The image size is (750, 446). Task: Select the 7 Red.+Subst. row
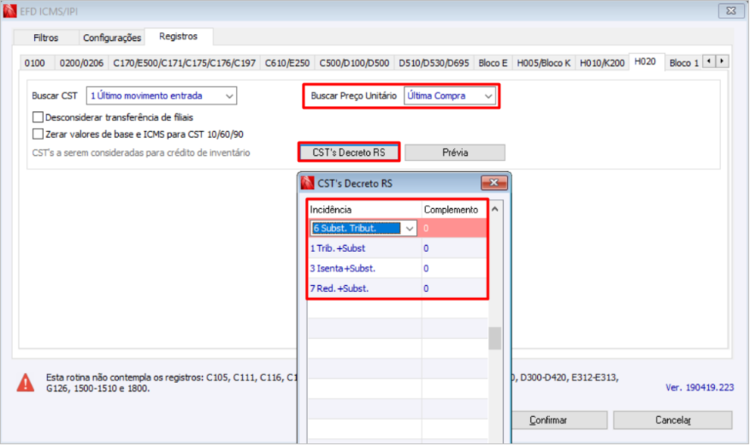click(x=397, y=289)
